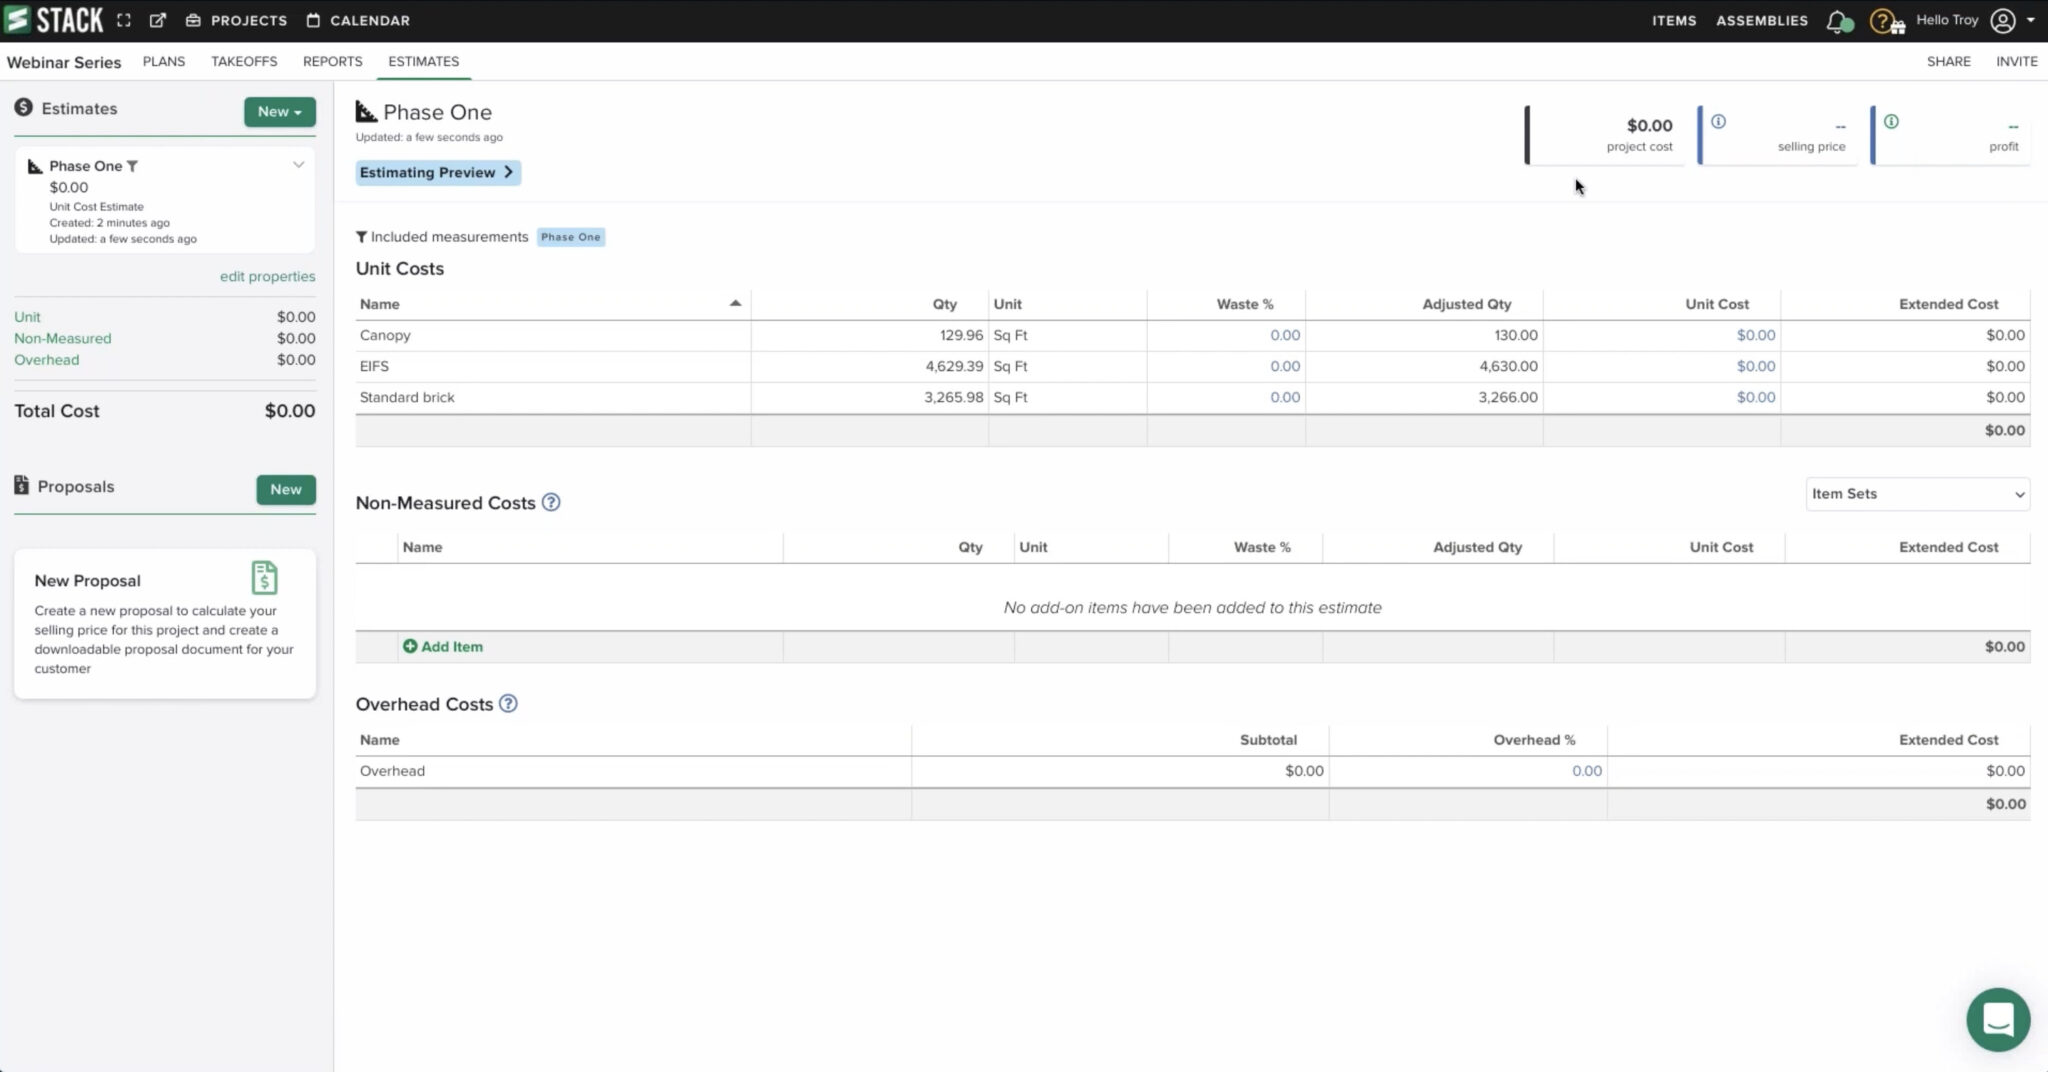
Task: Expand the Phase One estimate chevron
Action: click(298, 165)
